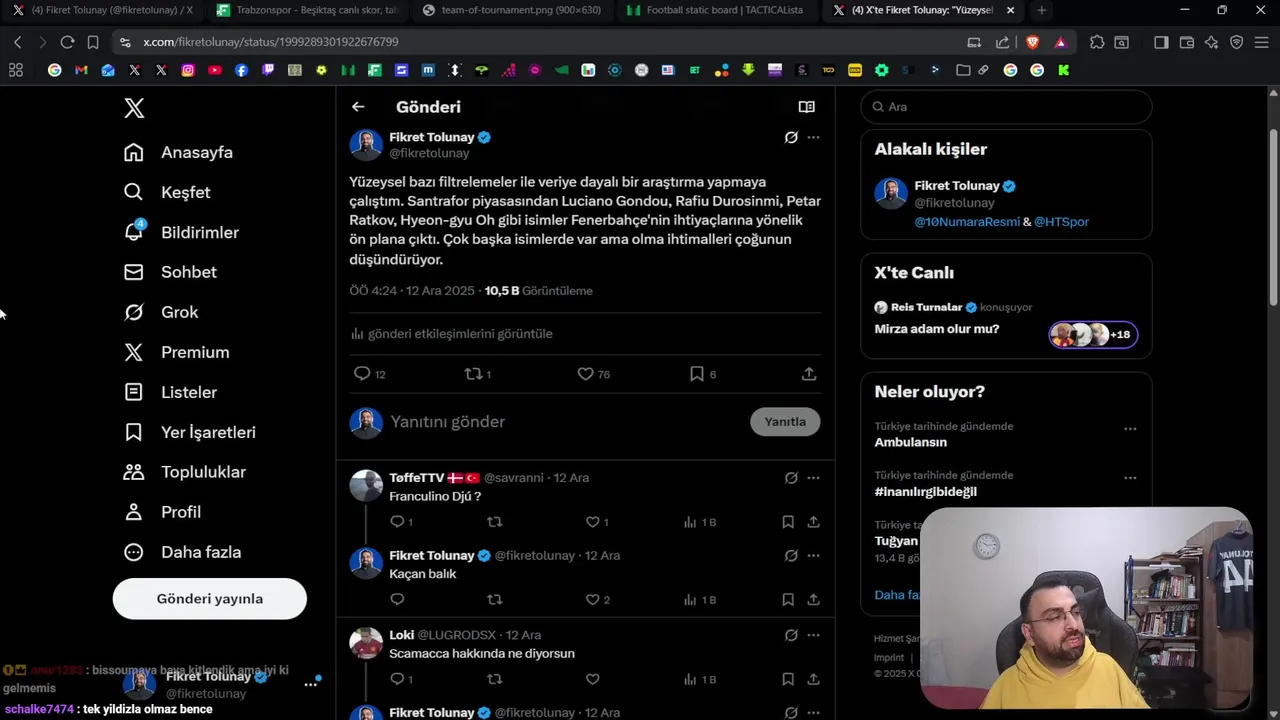The image size is (1280, 720).
Task: Open Bildirimler notifications
Action: tap(181, 232)
